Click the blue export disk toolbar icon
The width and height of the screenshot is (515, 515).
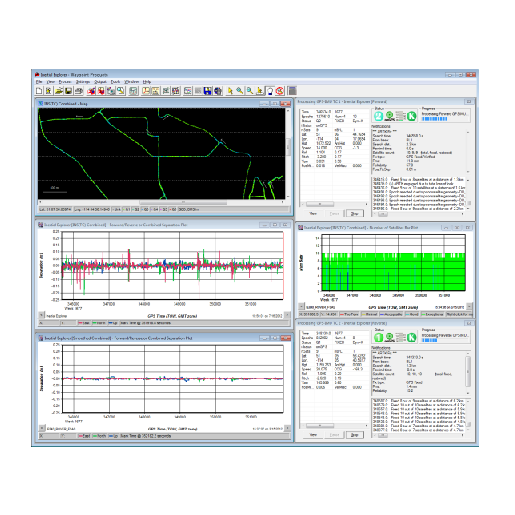[x=207, y=91]
